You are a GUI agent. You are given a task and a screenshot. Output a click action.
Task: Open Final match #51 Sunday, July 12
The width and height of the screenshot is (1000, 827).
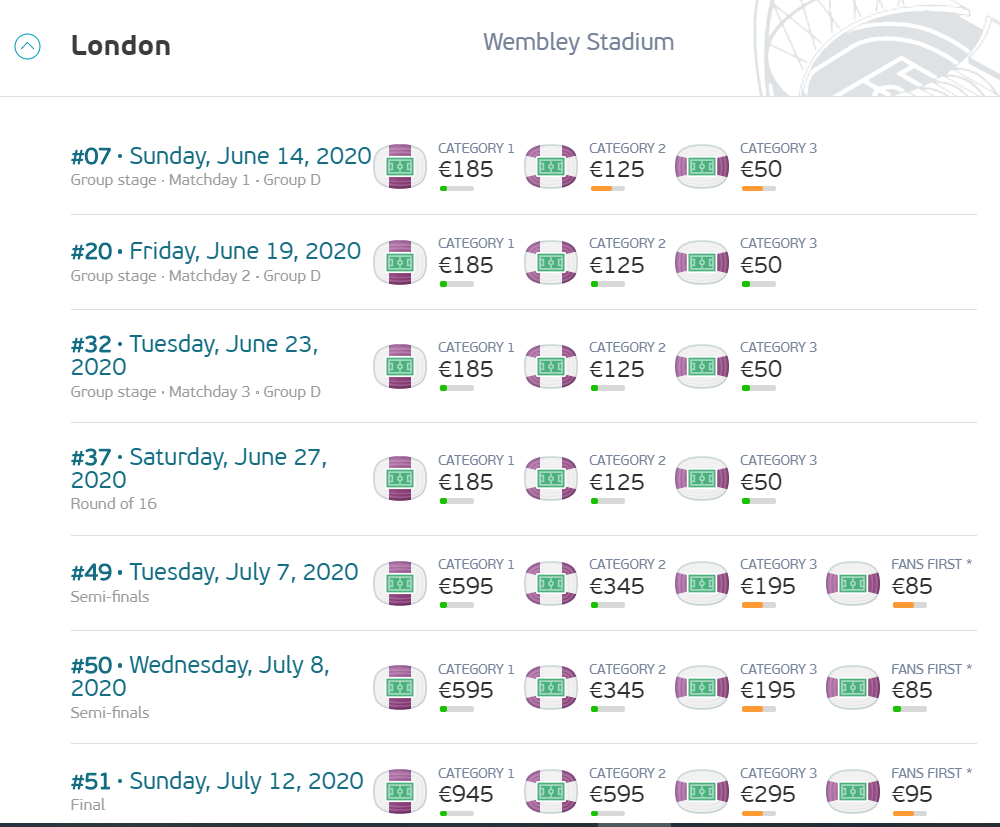(217, 781)
